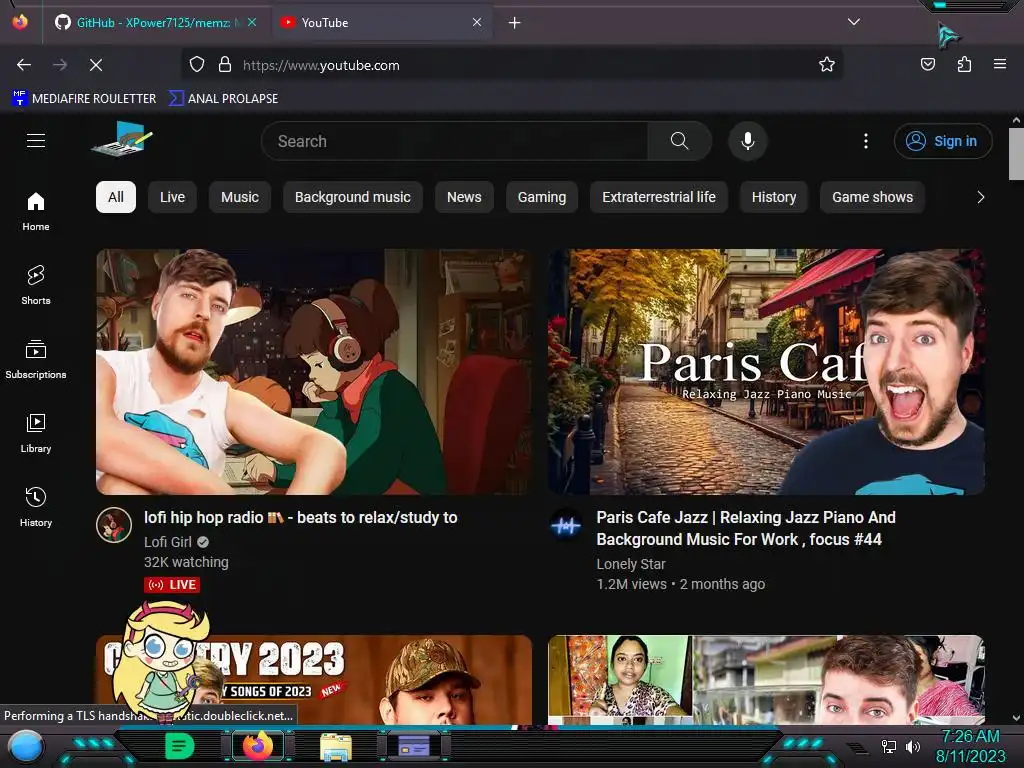The width and height of the screenshot is (1024, 768).
Task: Click Lonely Star channel avatar
Action: pyautogui.click(x=566, y=525)
